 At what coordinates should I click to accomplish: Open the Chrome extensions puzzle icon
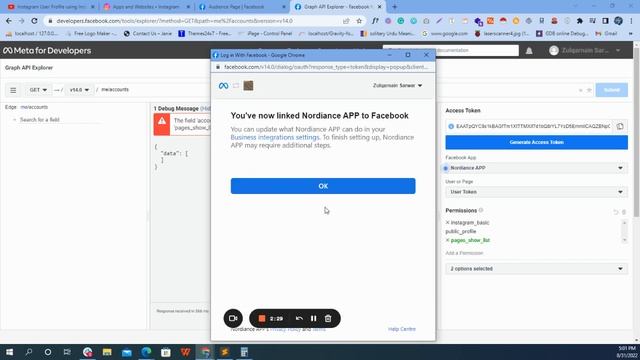tap(580, 21)
